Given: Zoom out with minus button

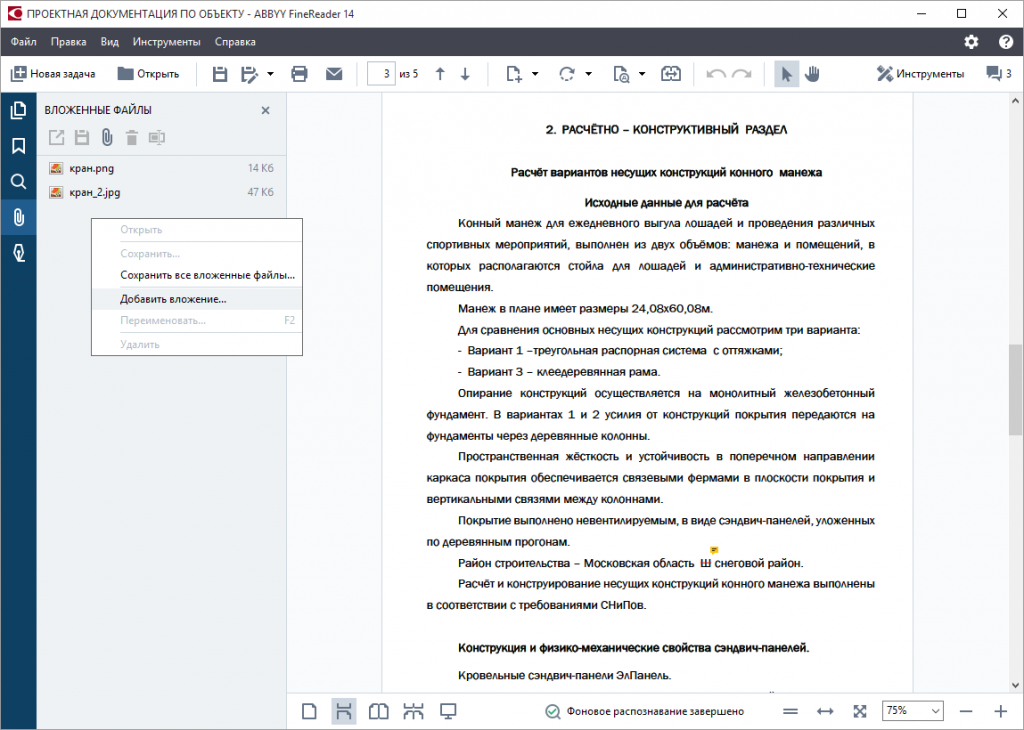Looking at the screenshot, I should 967,711.
